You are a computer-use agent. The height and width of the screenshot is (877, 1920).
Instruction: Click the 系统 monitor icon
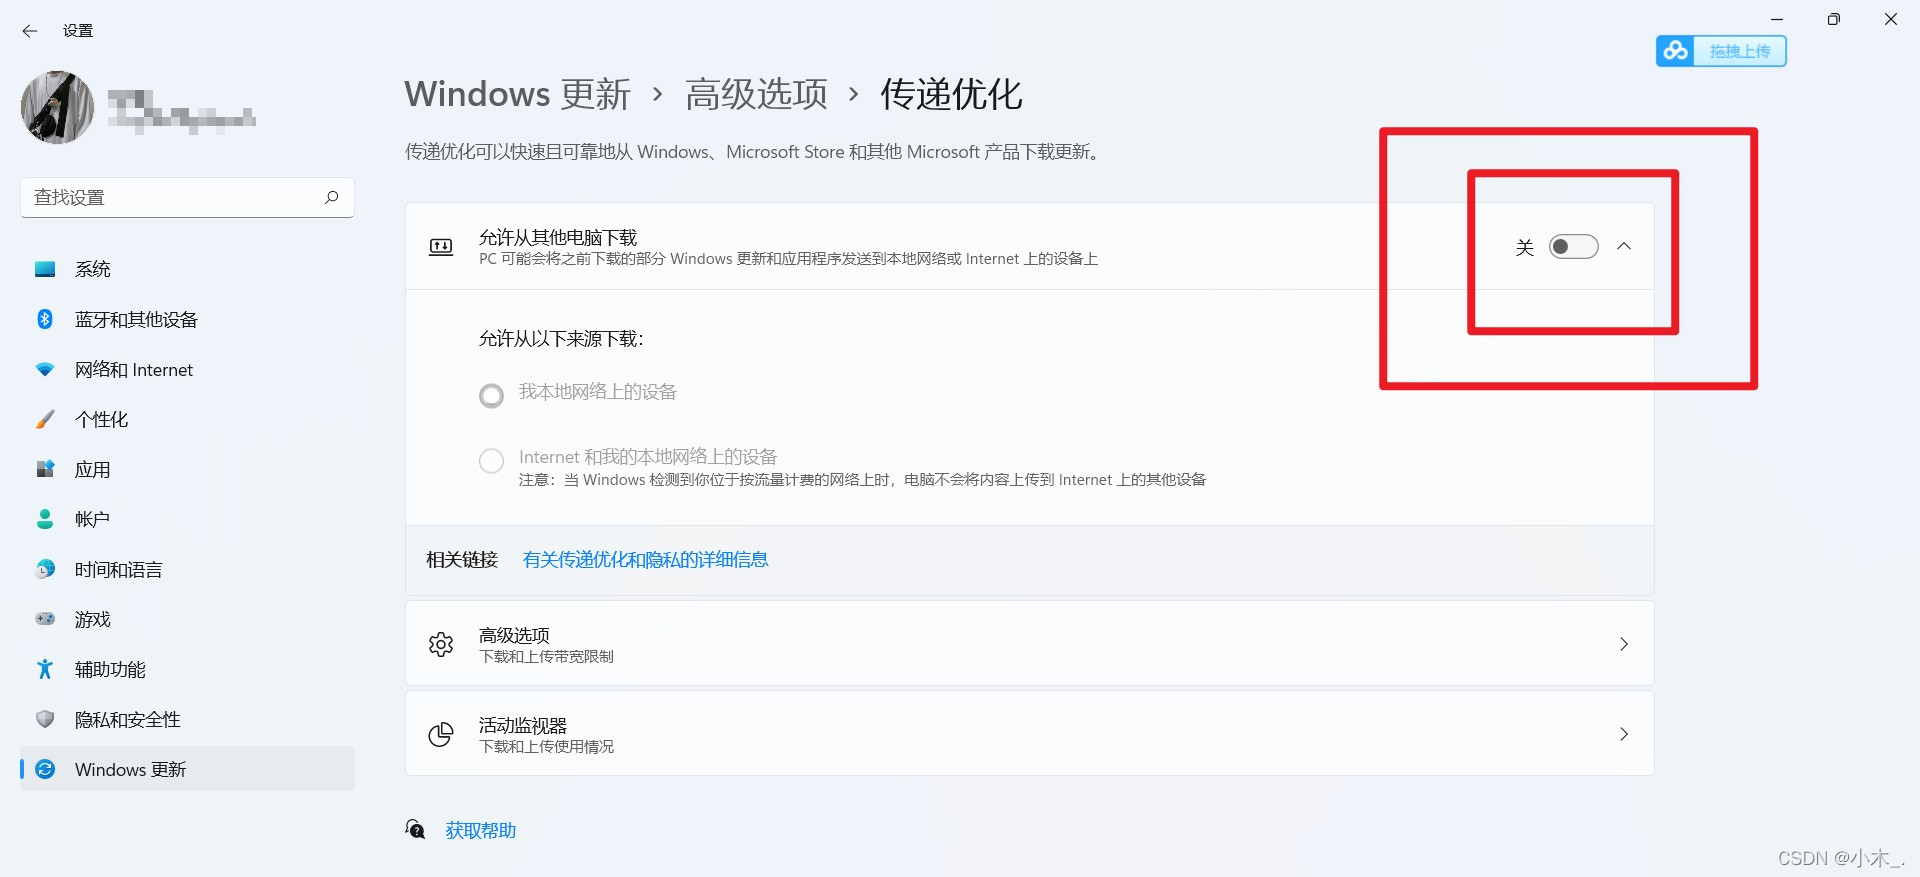(x=45, y=269)
